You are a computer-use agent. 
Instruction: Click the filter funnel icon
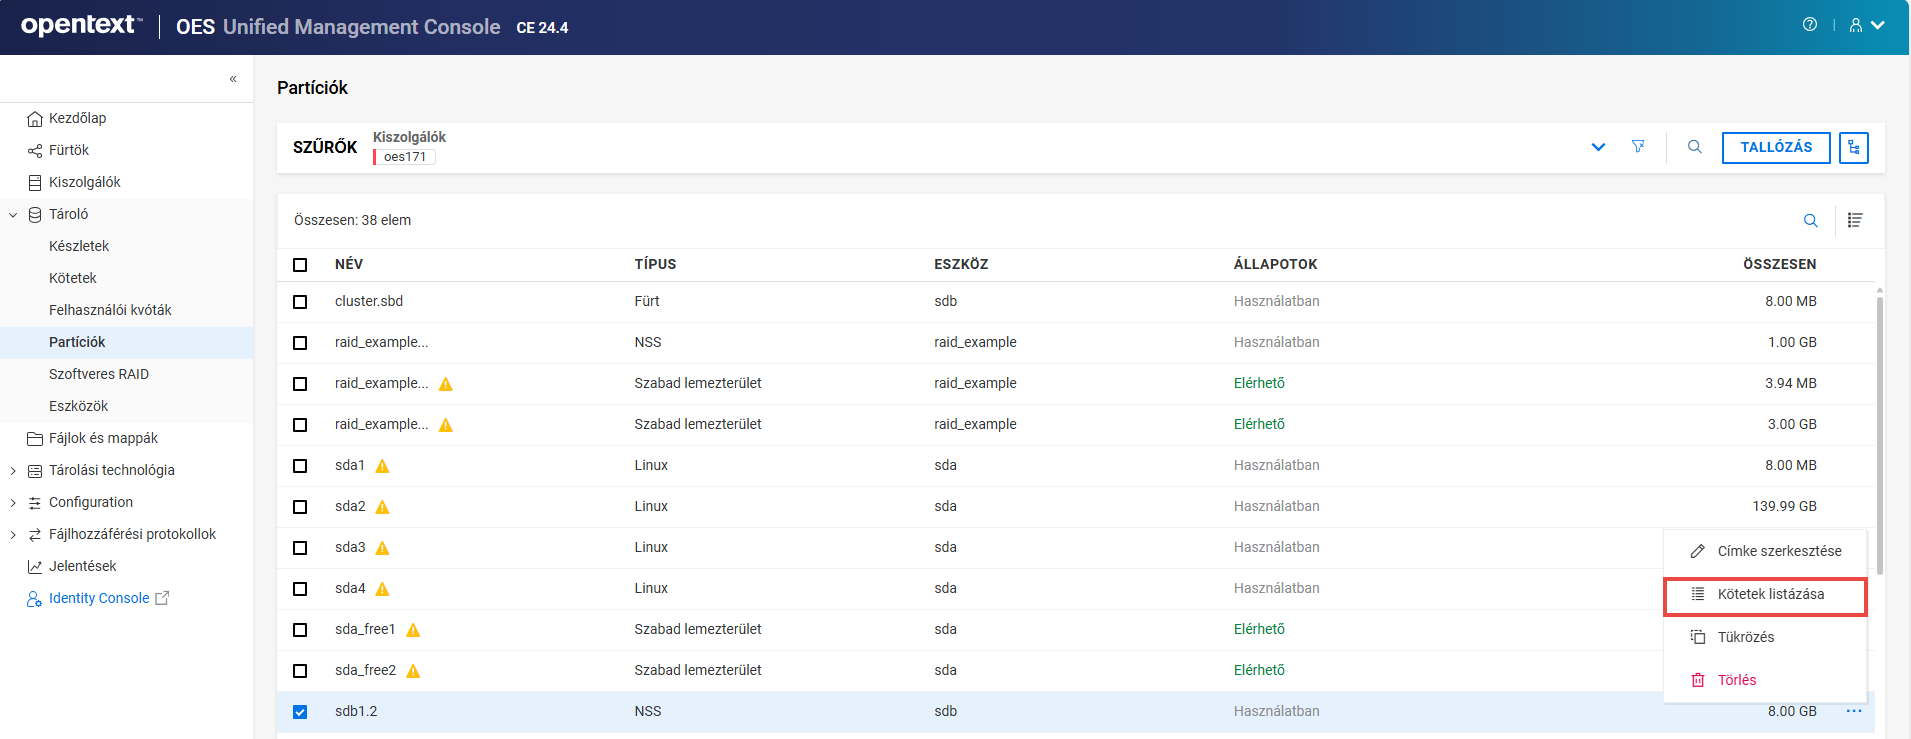coord(1638,147)
